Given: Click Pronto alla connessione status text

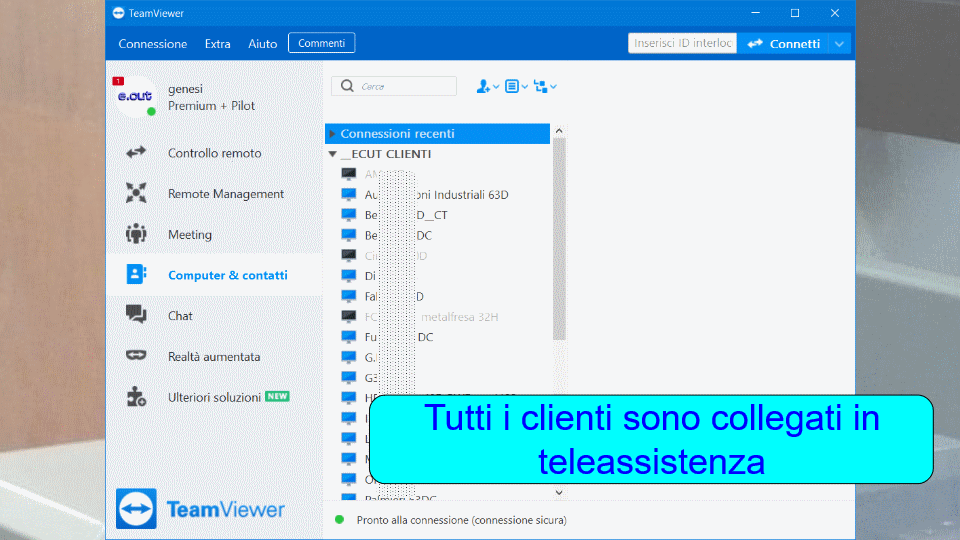Looking at the screenshot, I should tap(462, 520).
